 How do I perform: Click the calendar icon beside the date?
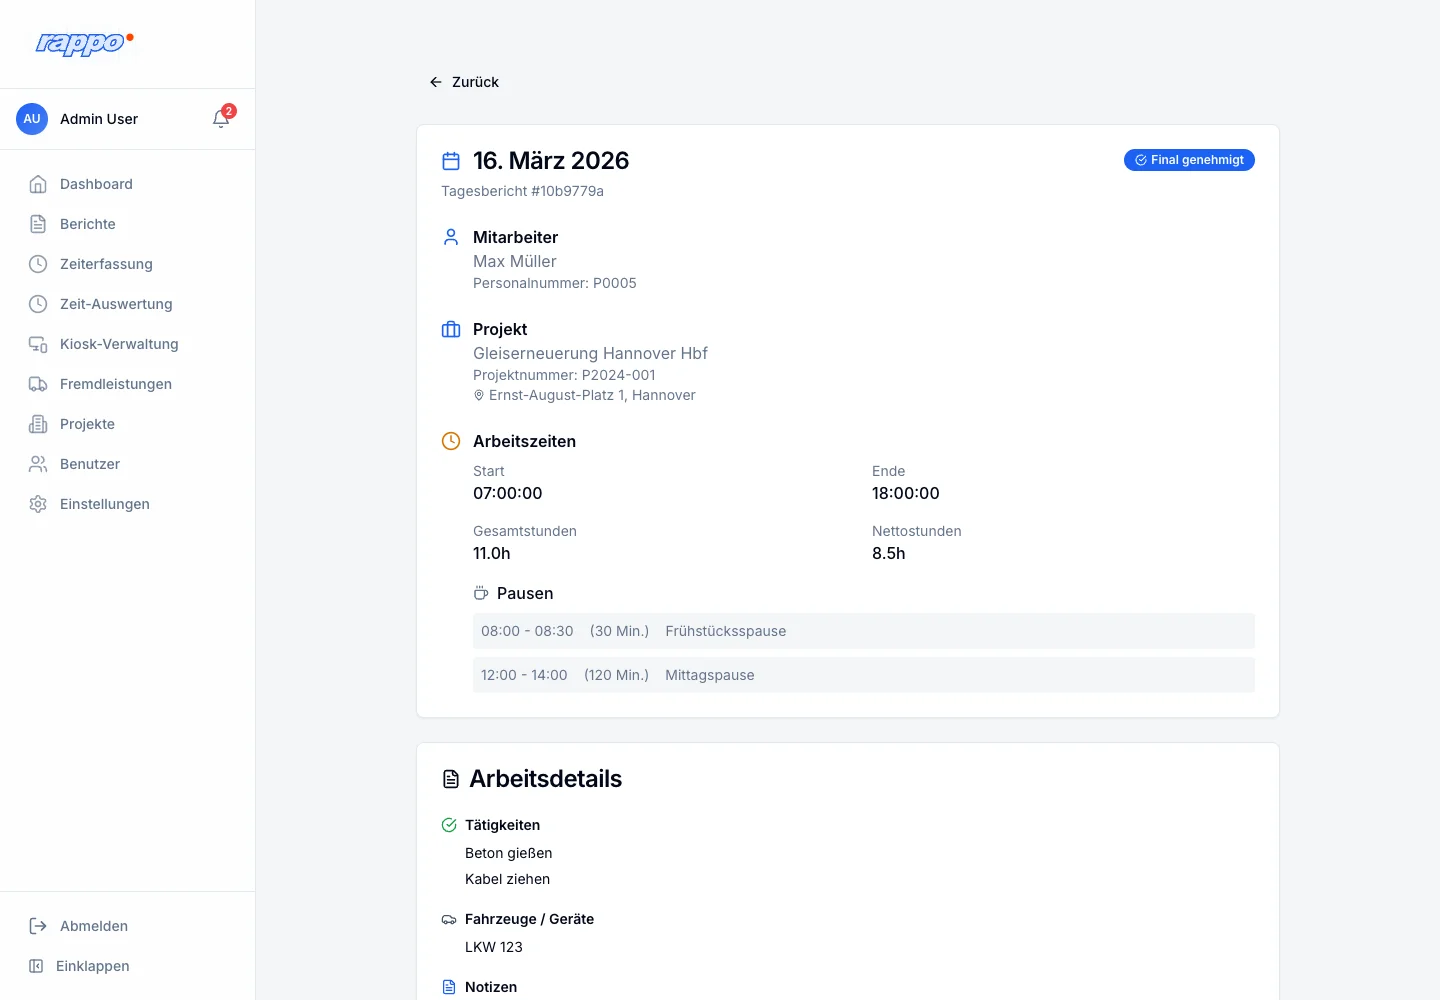(451, 161)
